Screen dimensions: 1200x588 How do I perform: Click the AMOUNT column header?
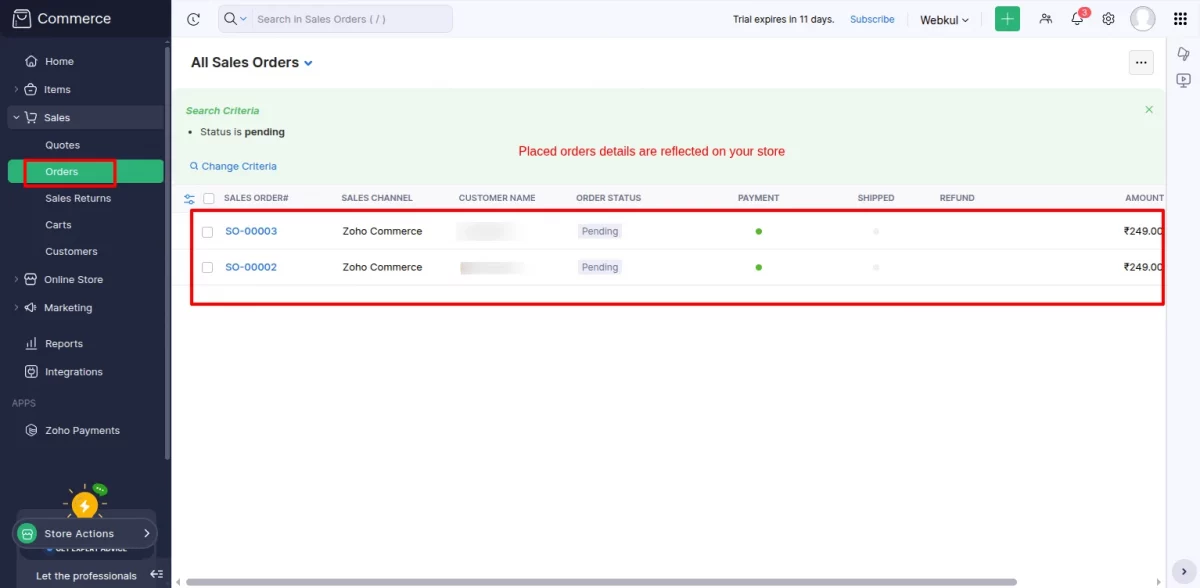point(1144,198)
